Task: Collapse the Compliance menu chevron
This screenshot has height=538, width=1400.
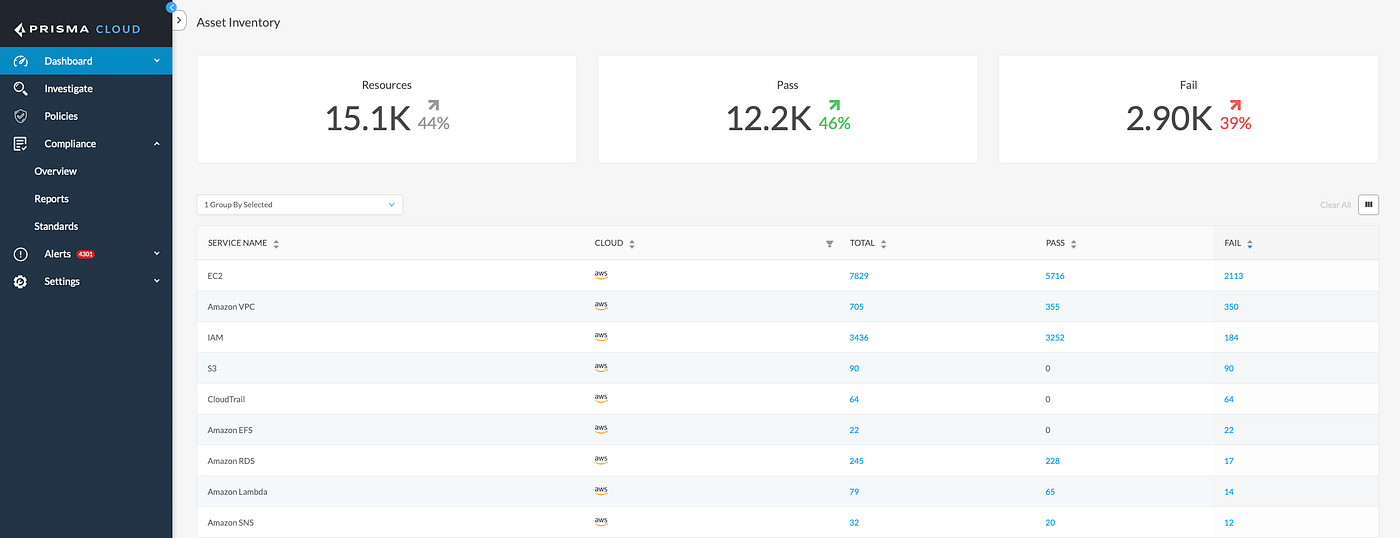Action: [x=157, y=144]
